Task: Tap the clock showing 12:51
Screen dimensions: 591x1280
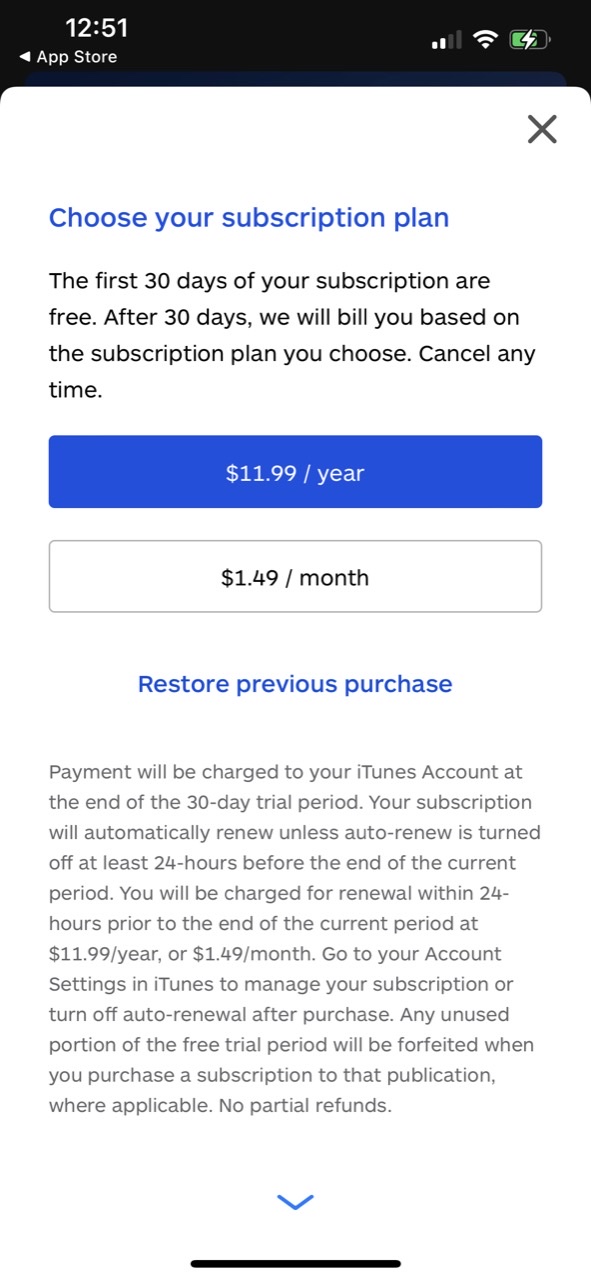Action: tap(96, 27)
